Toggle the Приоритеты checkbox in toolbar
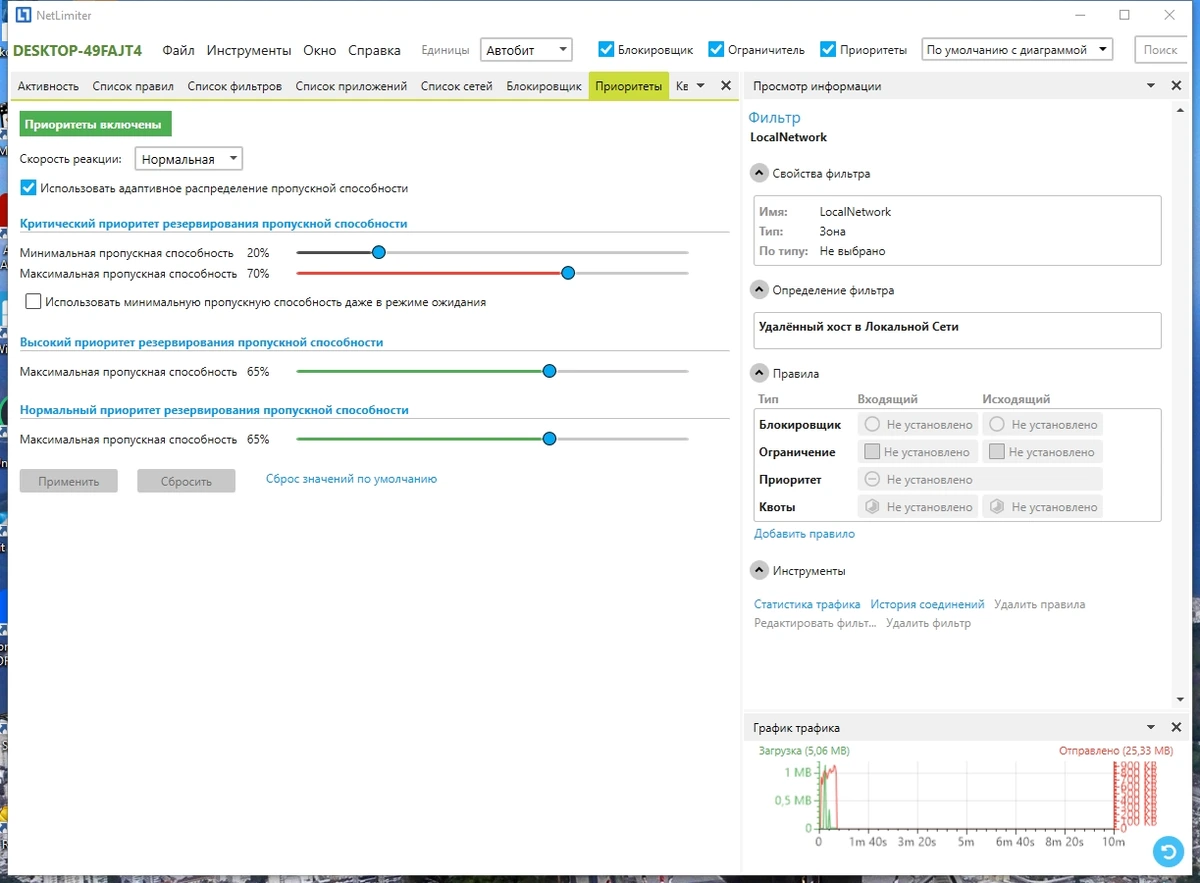 click(x=828, y=49)
